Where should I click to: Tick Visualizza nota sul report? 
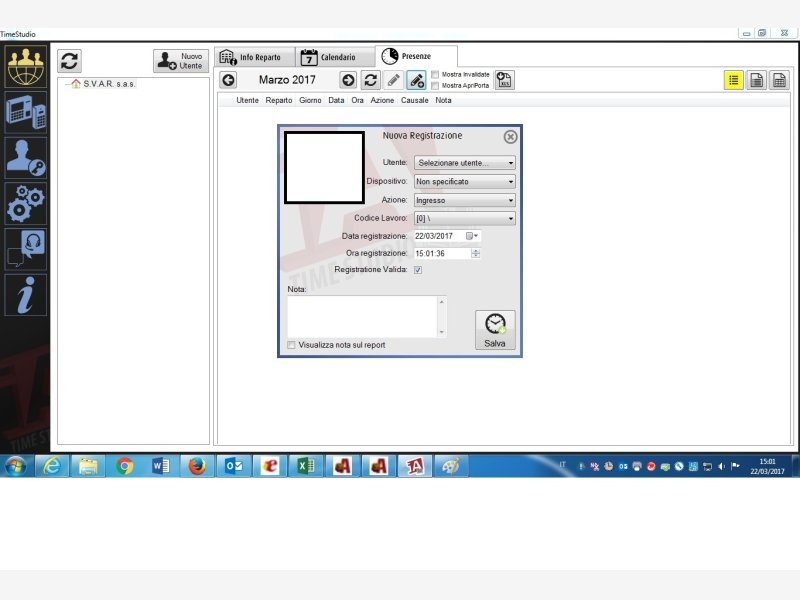tap(292, 345)
